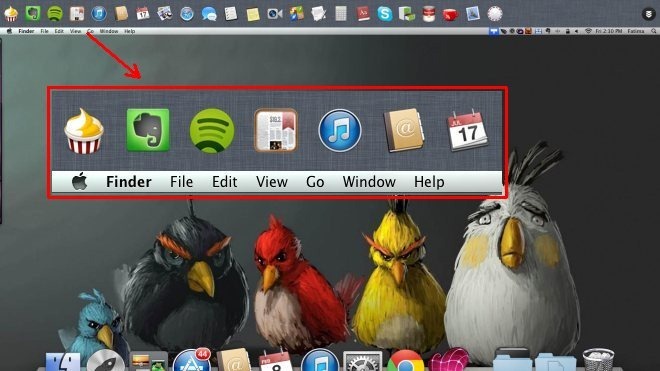Open the Trash in the Dock
Screen dimensions: 660x371
(599, 361)
